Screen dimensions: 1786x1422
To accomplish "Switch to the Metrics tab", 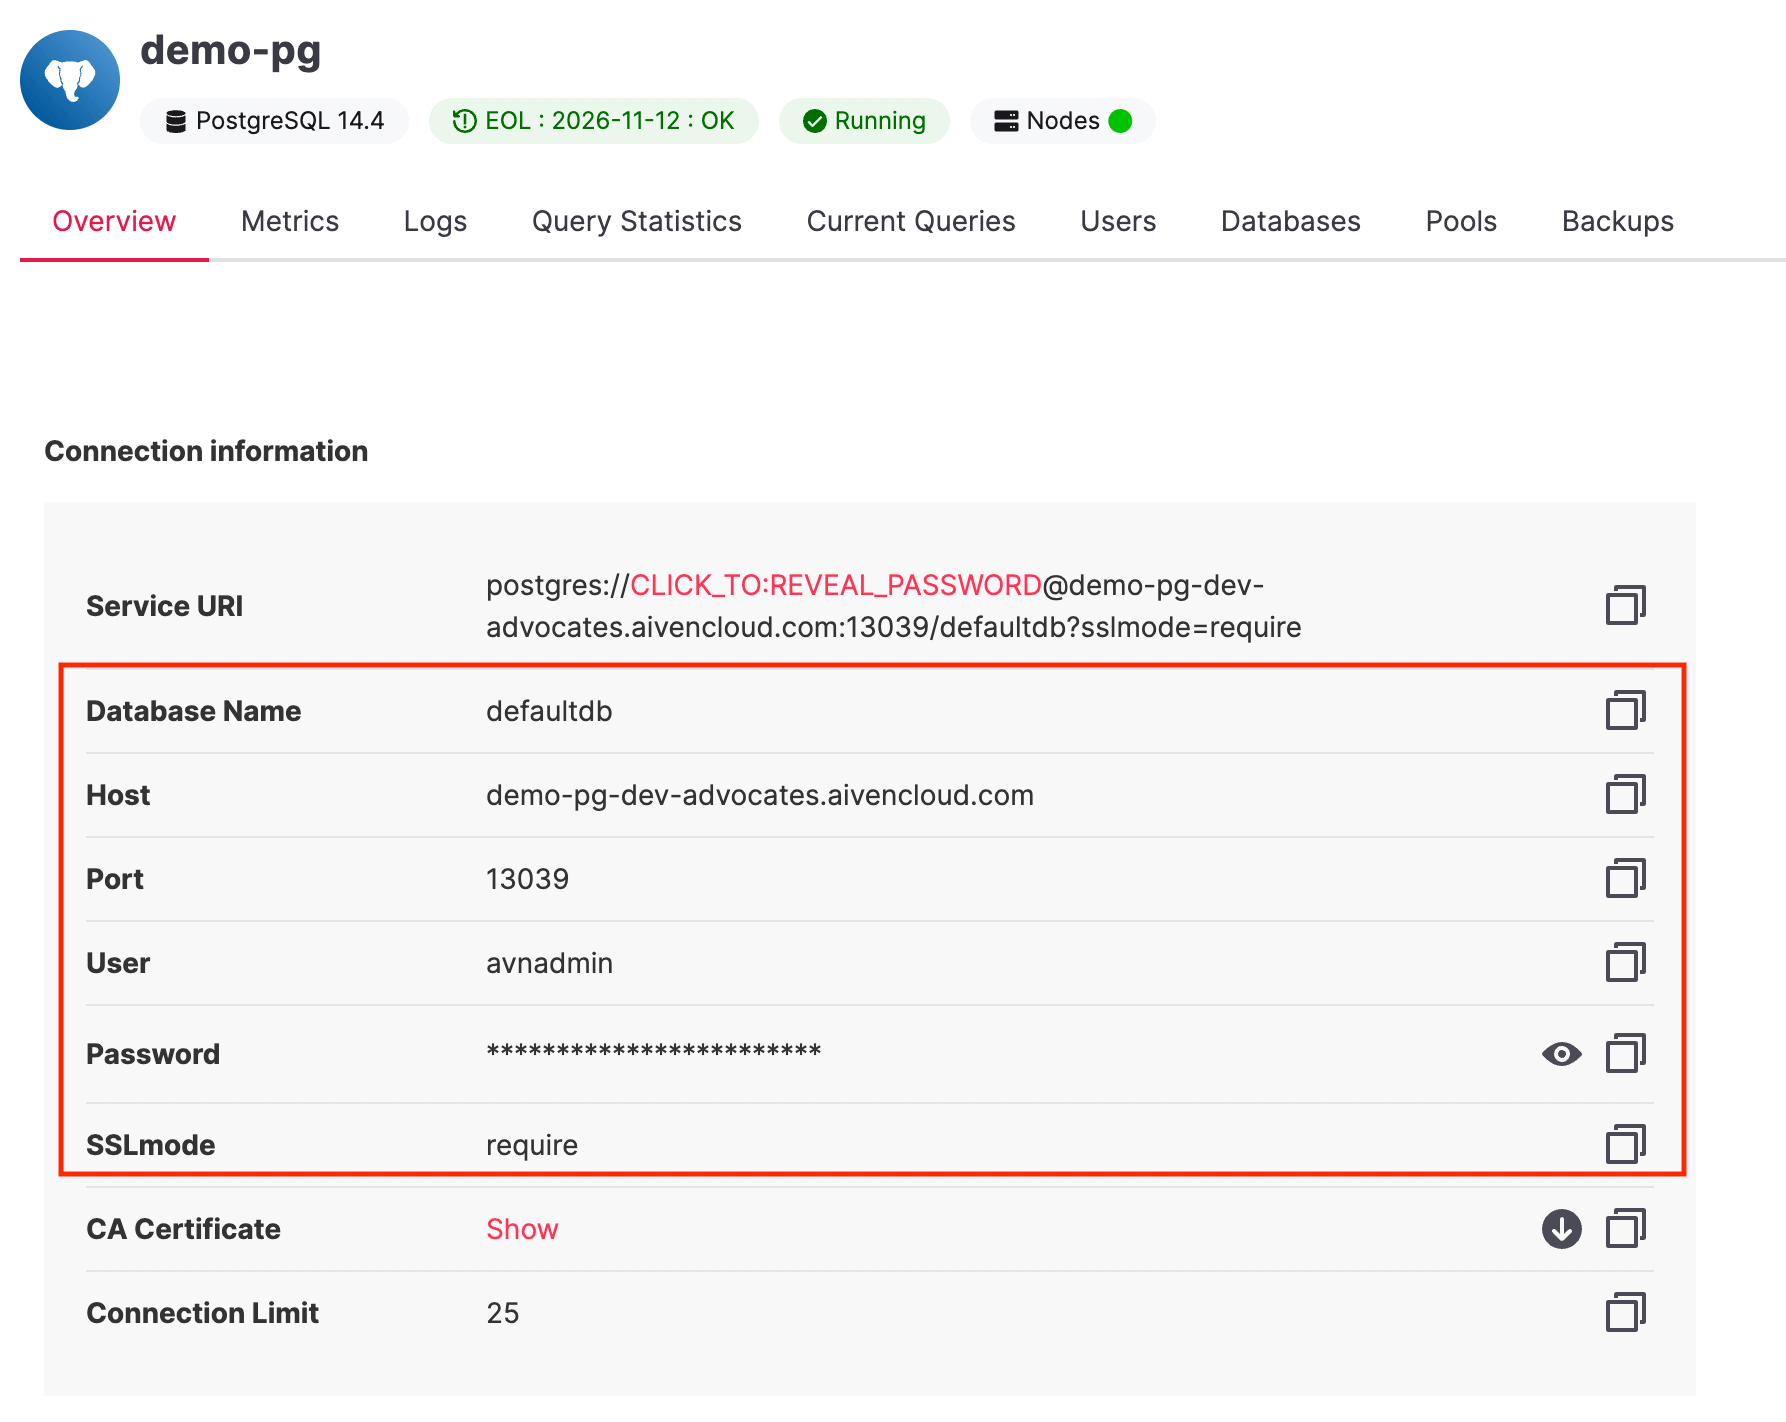I will click(290, 221).
